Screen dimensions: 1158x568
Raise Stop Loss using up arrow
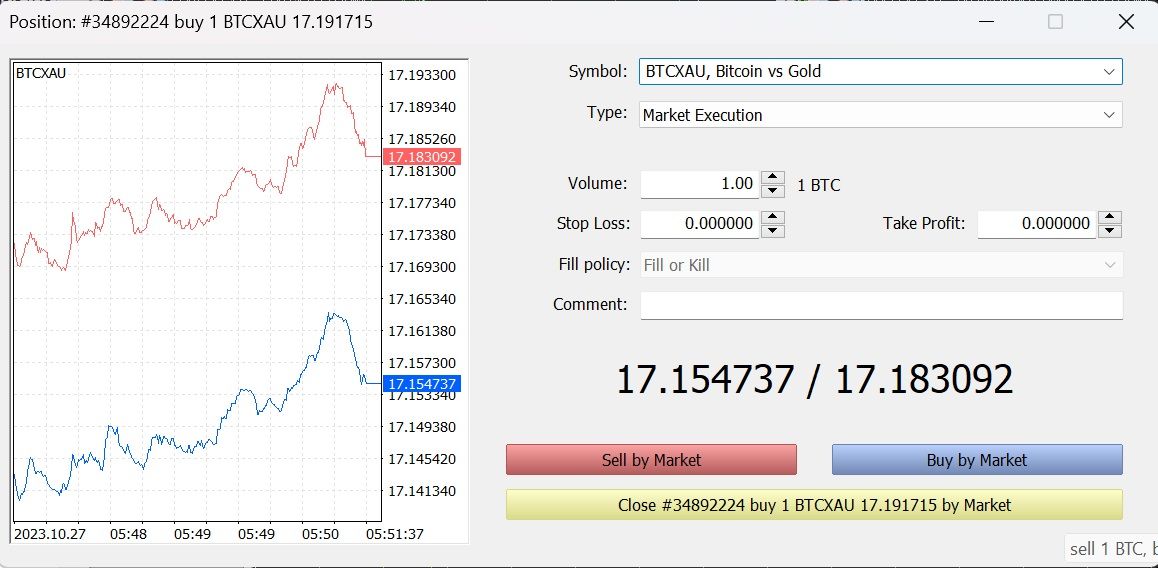coord(772,217)
